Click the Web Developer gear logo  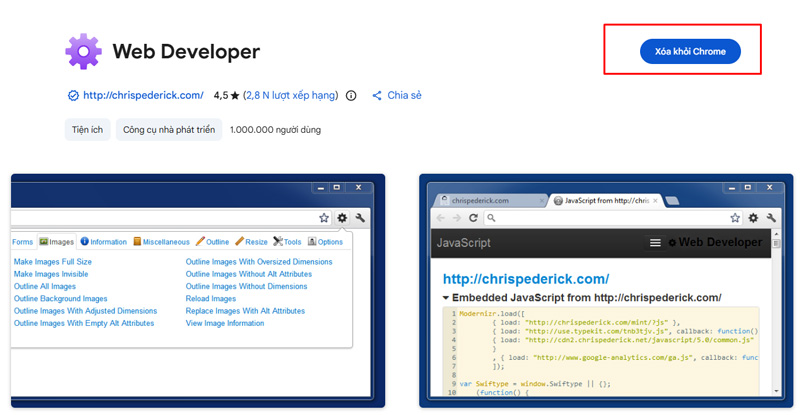click(83, 51)
